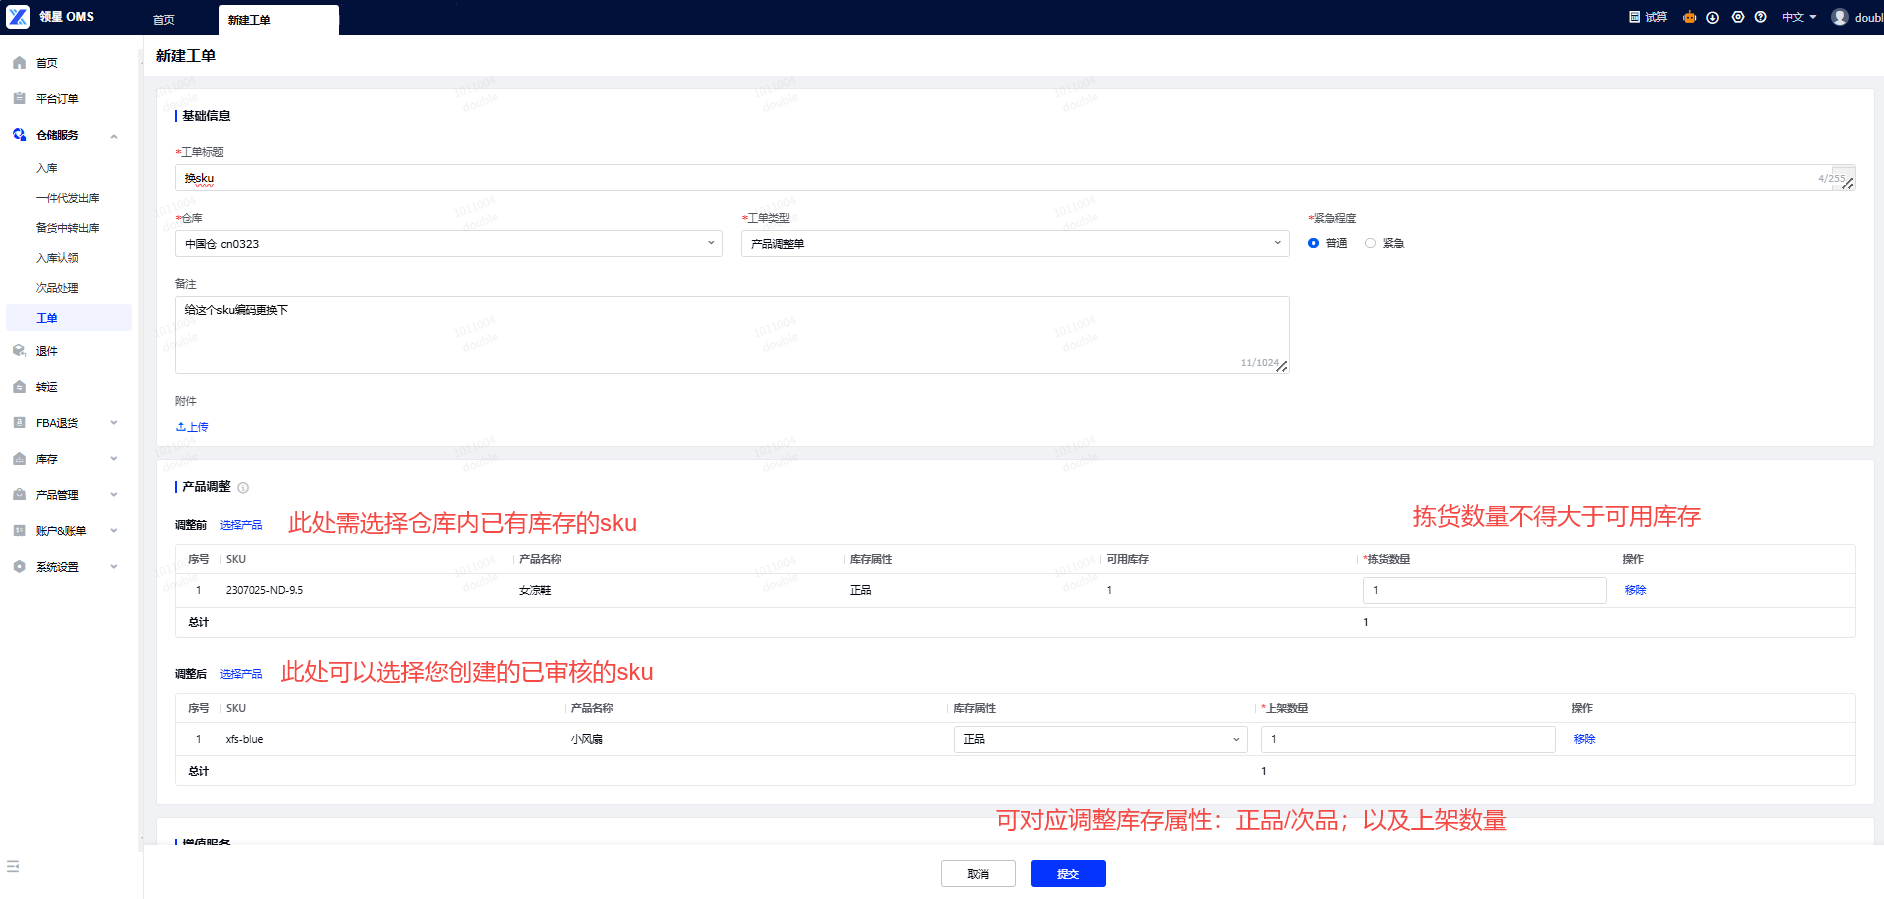Click the 备注 remarks textarea
The image size is (1884, 899).
point(732,335)
